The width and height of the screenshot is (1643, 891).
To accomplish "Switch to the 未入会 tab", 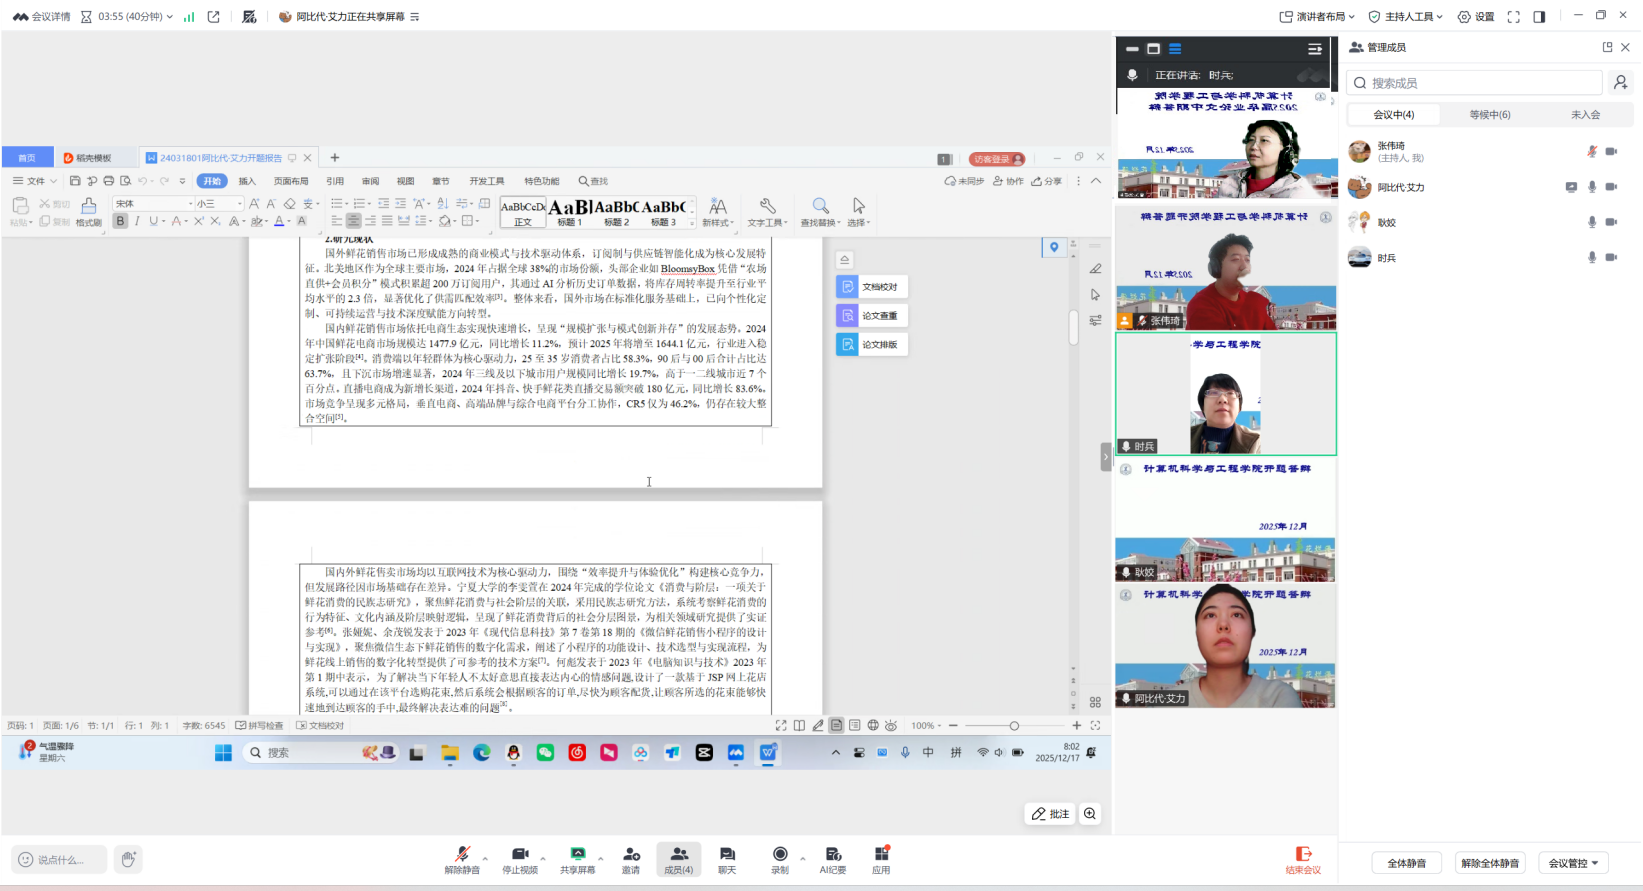I will (1585, 115).
